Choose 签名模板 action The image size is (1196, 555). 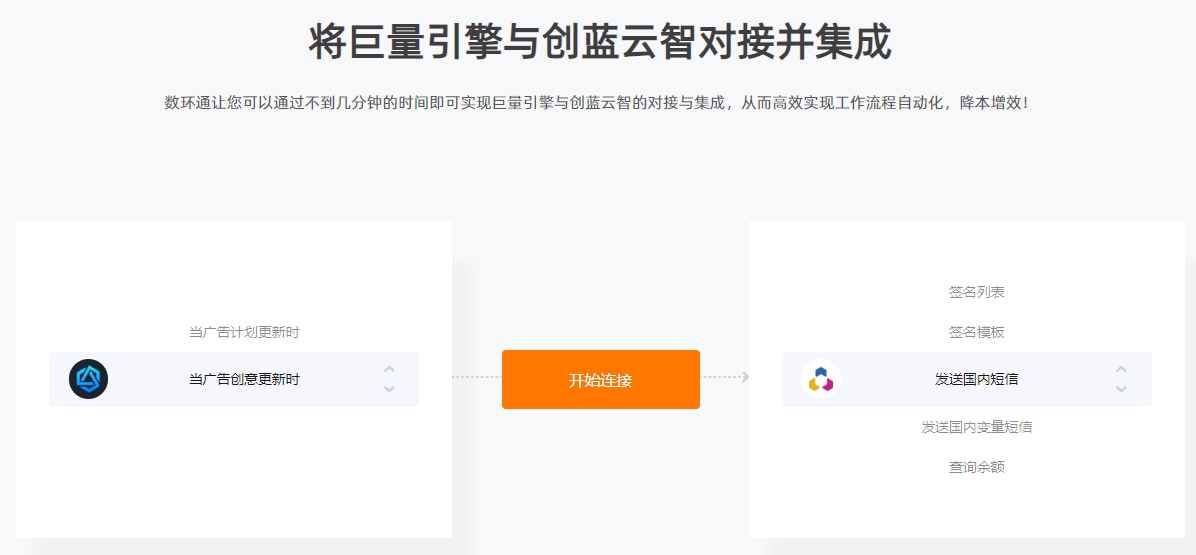976,332
